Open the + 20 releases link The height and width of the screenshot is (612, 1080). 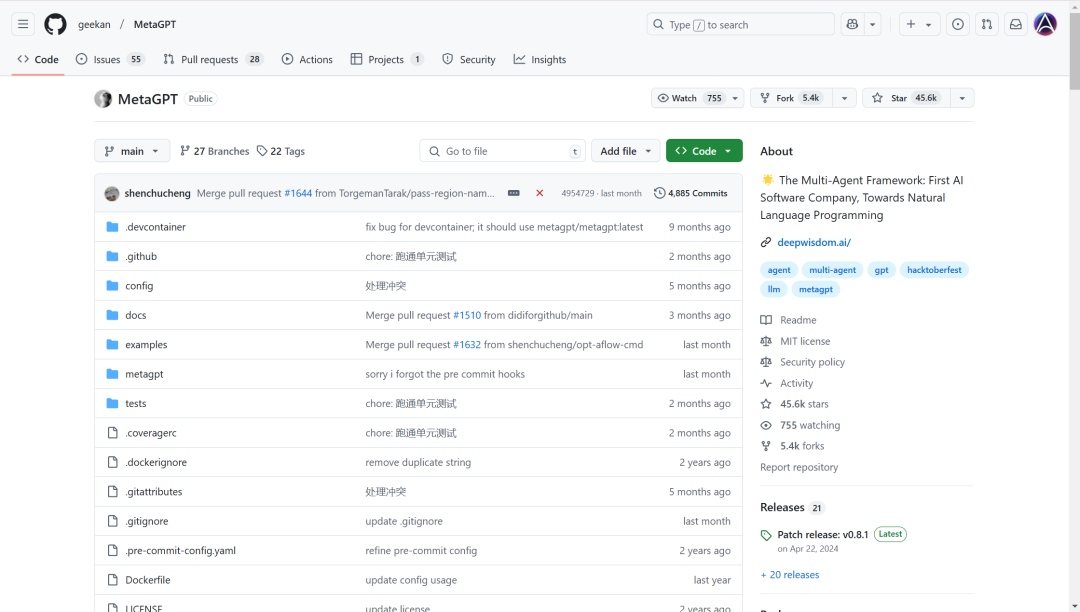(x=790, y=575)
